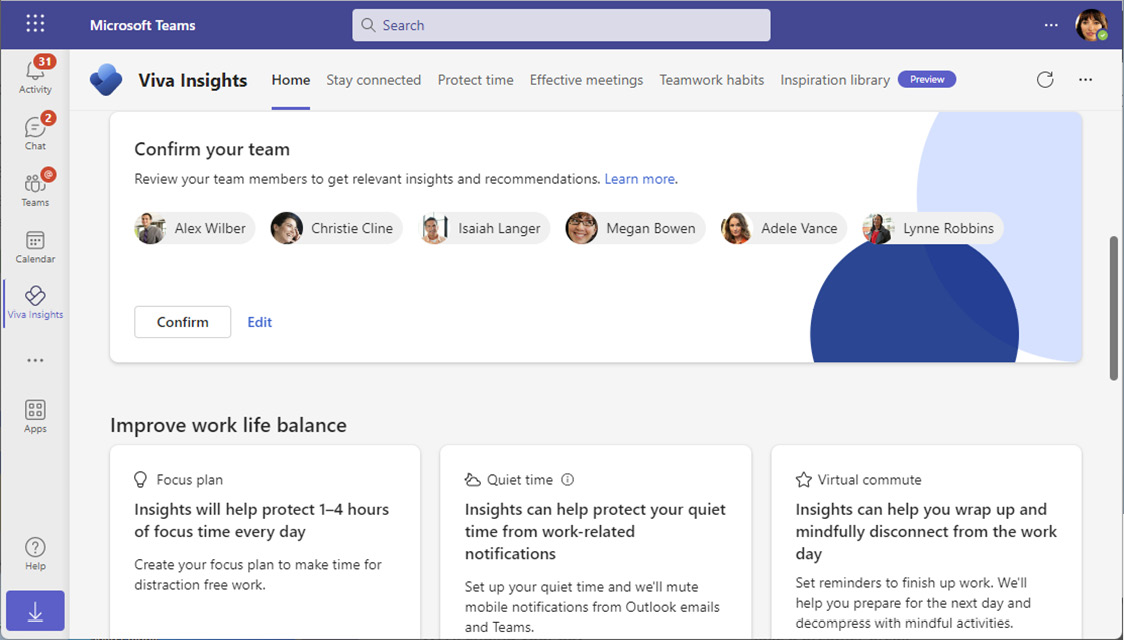
Task: Click the Improve work life balance heading
Action: point(228,425)
